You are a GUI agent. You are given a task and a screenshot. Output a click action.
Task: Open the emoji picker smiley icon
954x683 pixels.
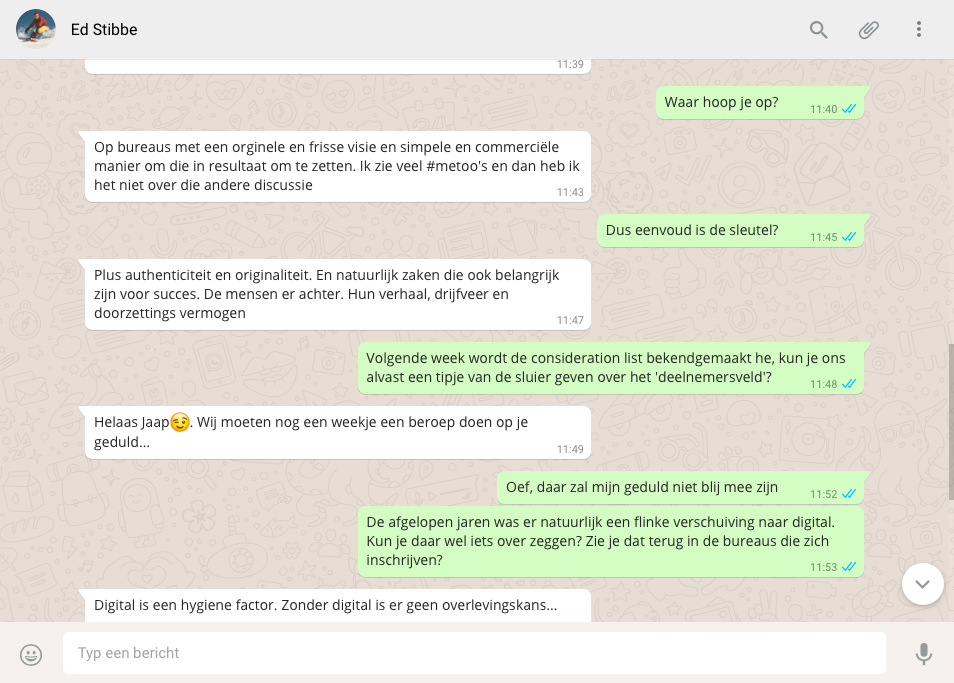pyautogui.click(x=31, y=654)
